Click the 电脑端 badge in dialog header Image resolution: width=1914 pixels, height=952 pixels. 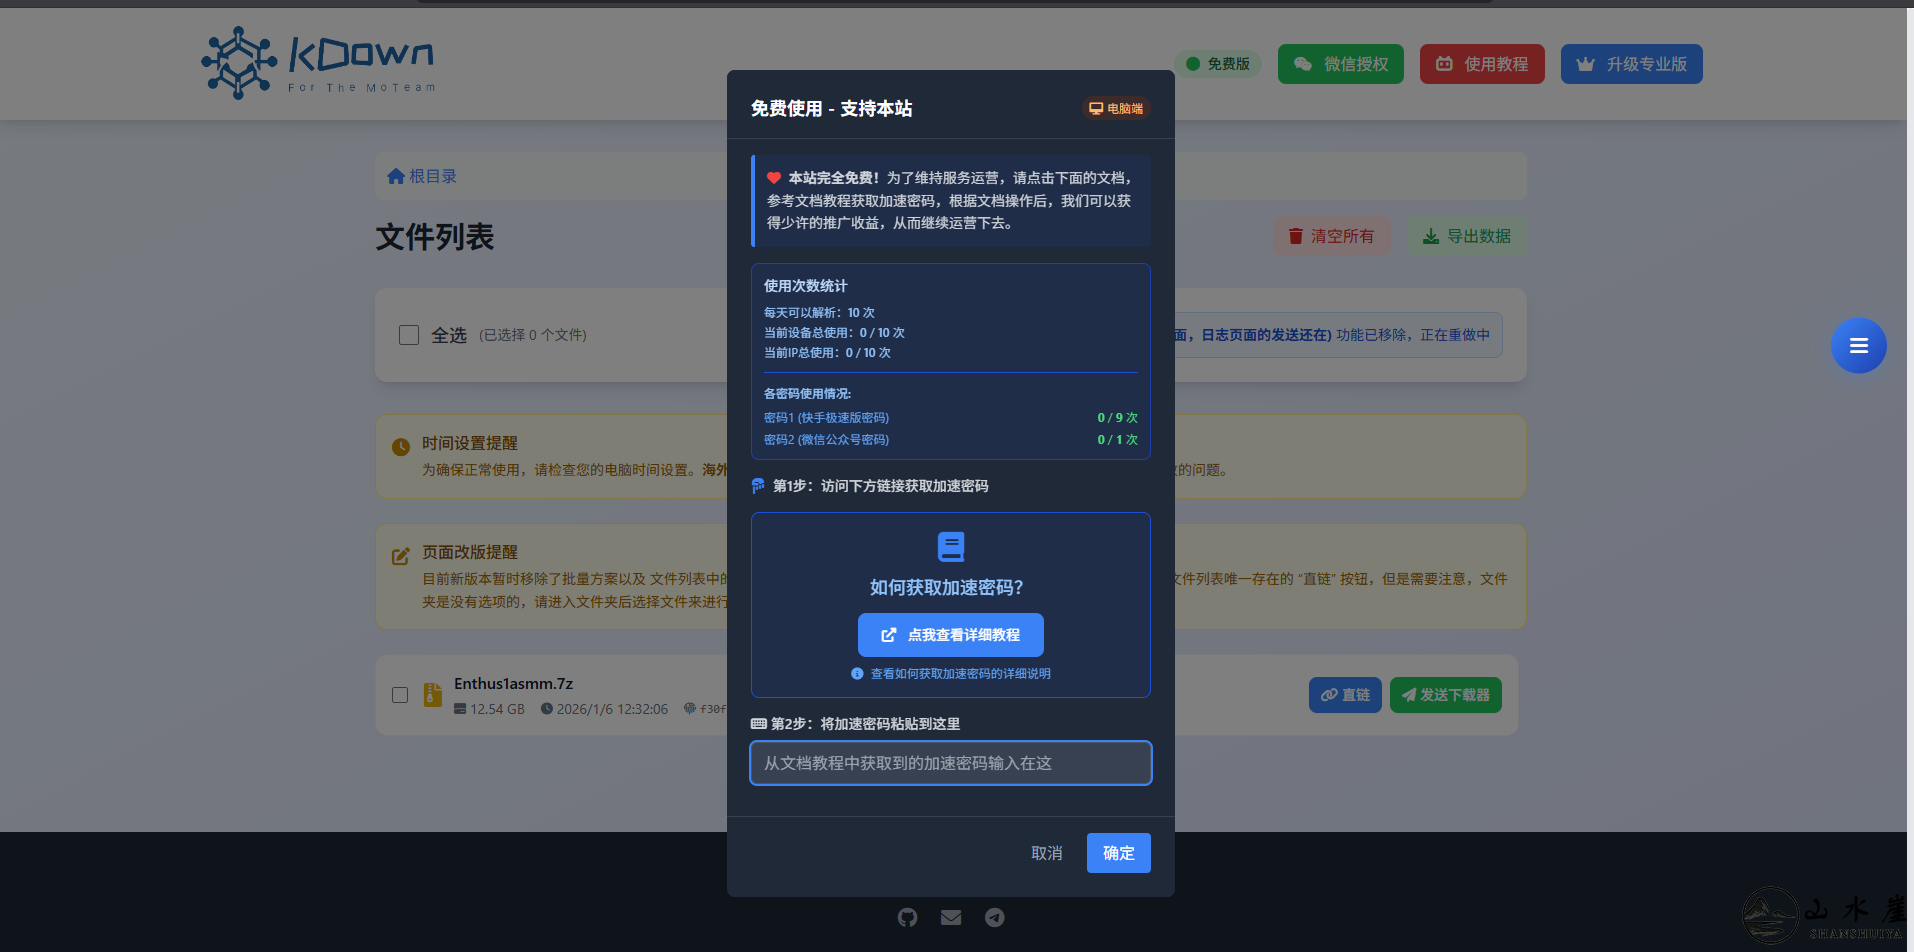coord(1115,108)
